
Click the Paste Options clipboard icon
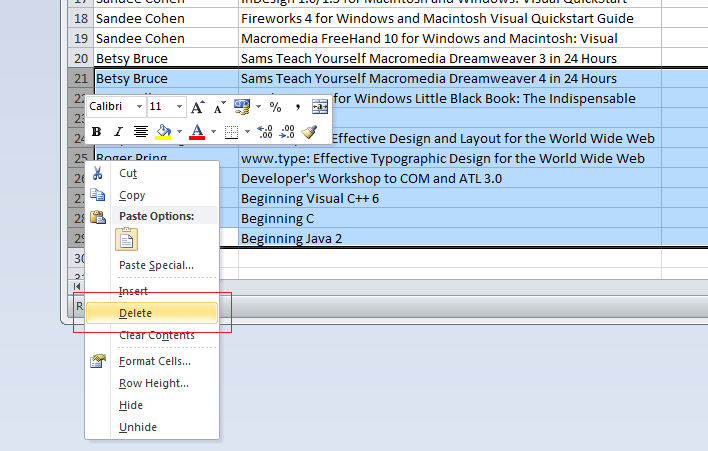pos(98,217)
